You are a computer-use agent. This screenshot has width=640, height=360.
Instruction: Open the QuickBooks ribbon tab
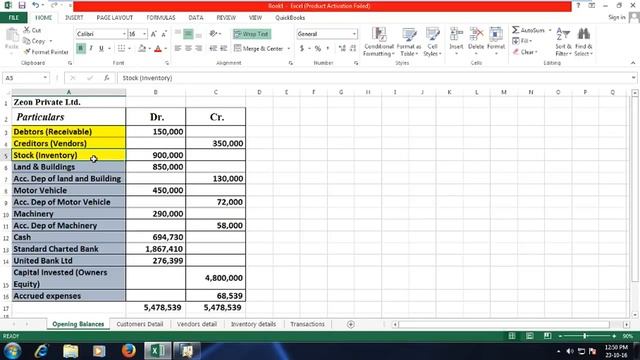point(290,18)
